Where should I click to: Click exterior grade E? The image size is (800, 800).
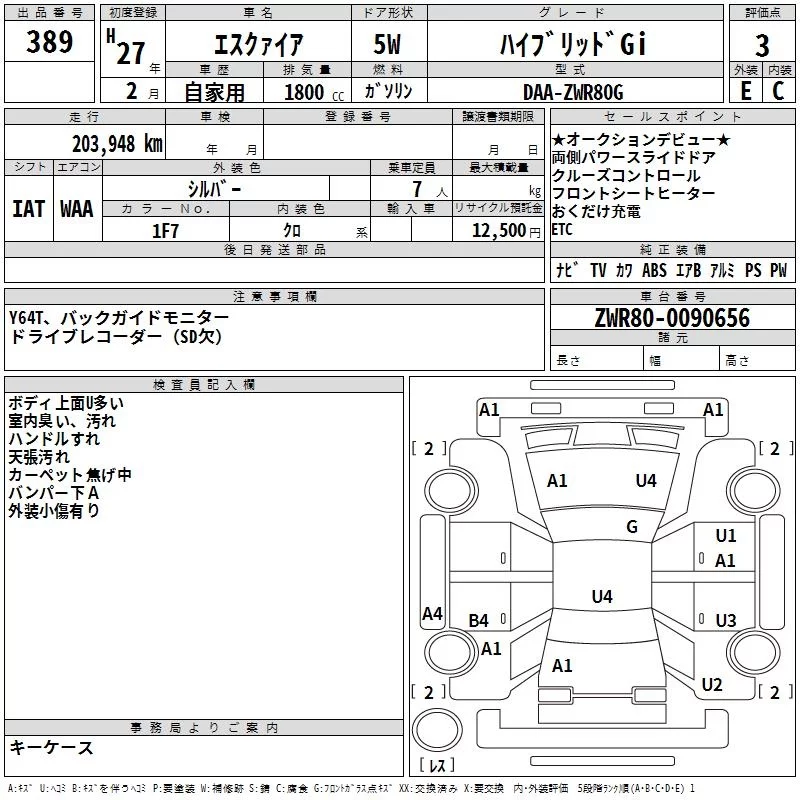pos(746,91)
